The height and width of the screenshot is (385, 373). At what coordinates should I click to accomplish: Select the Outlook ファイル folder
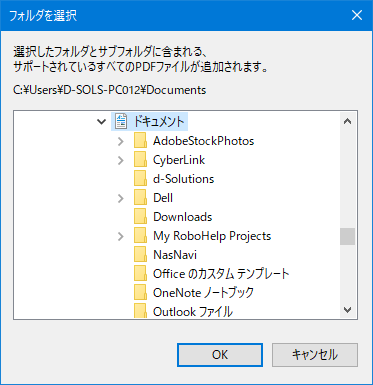[193, 312]
